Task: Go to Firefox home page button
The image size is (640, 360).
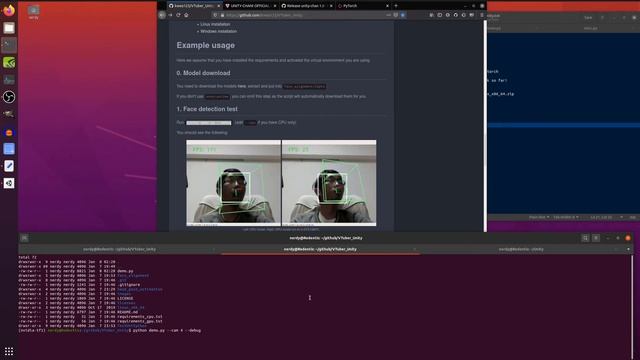Action: click(186, 15)
